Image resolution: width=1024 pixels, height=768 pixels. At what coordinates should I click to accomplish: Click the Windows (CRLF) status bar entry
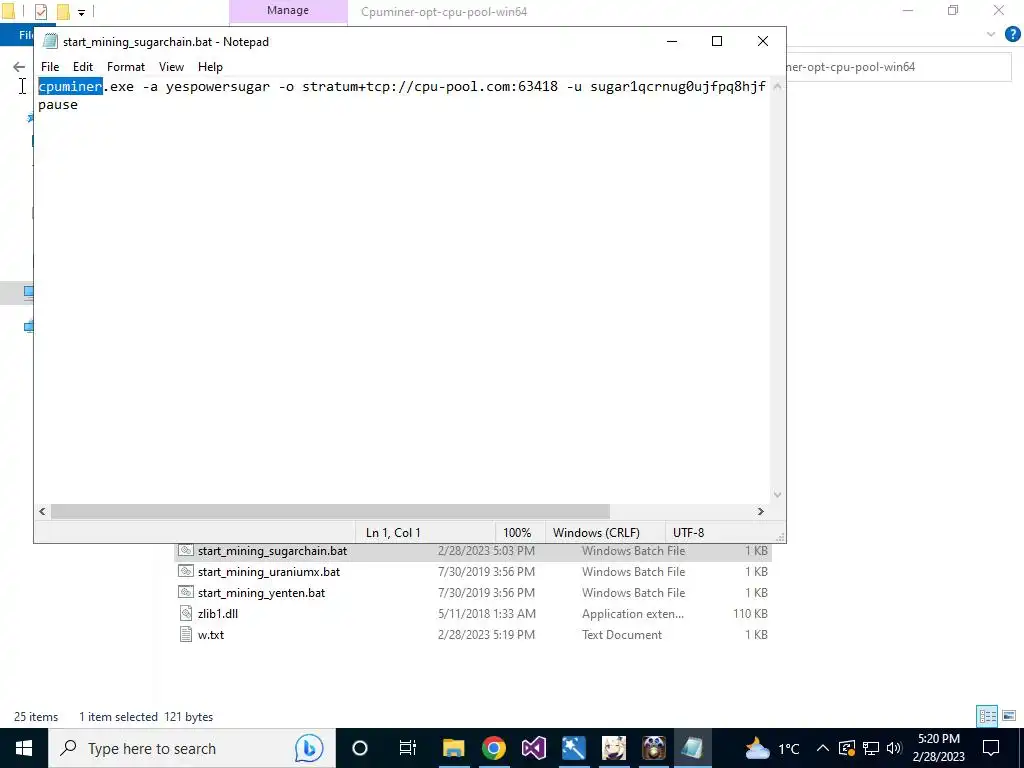click(596, 533)
